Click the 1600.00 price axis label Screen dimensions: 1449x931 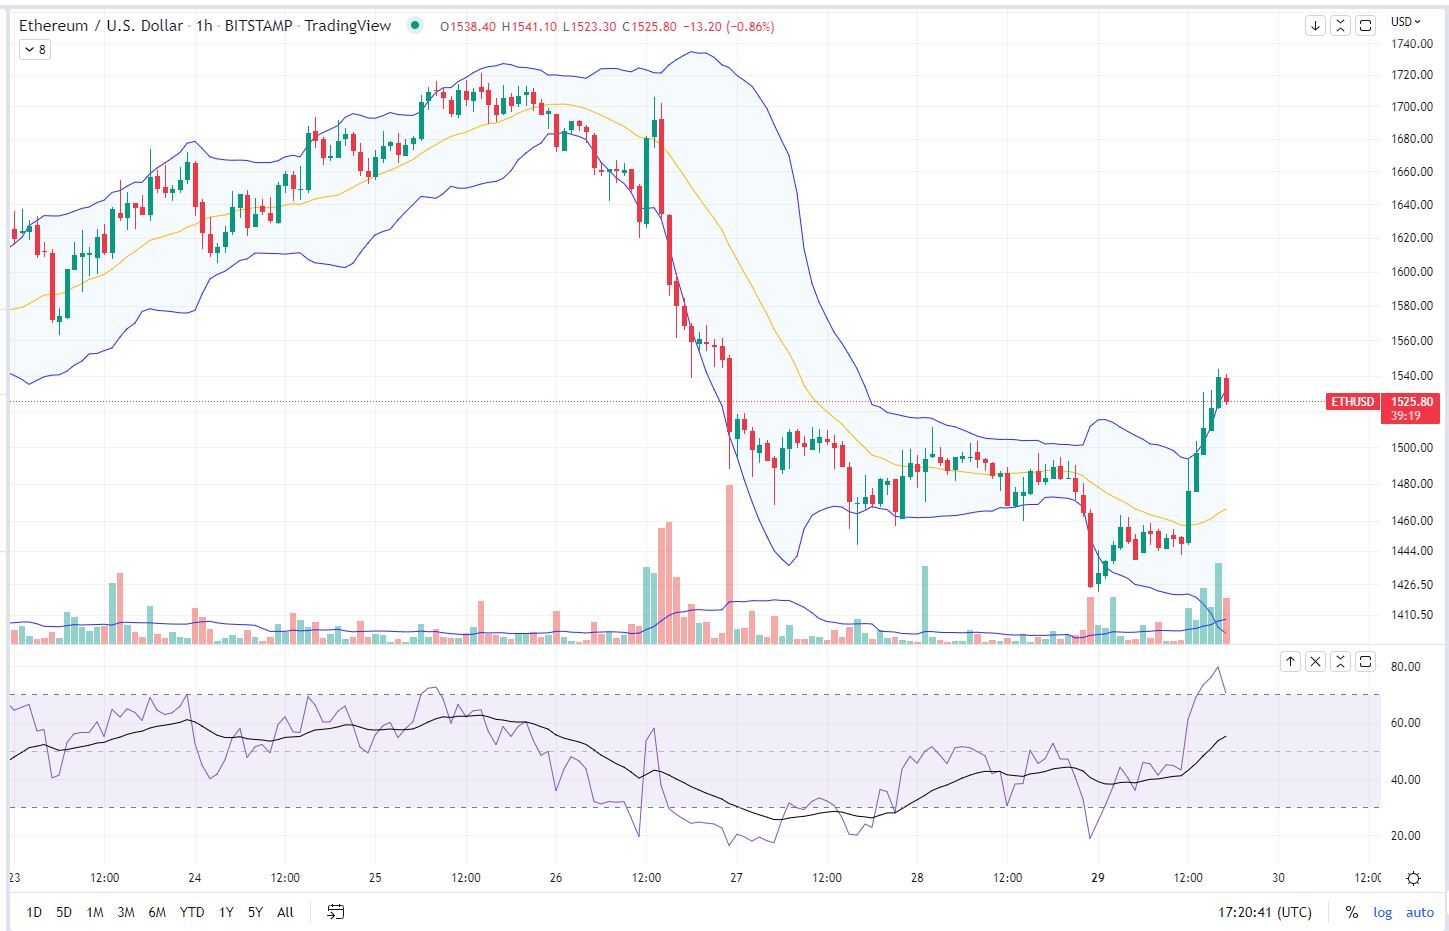[1412, 272]
